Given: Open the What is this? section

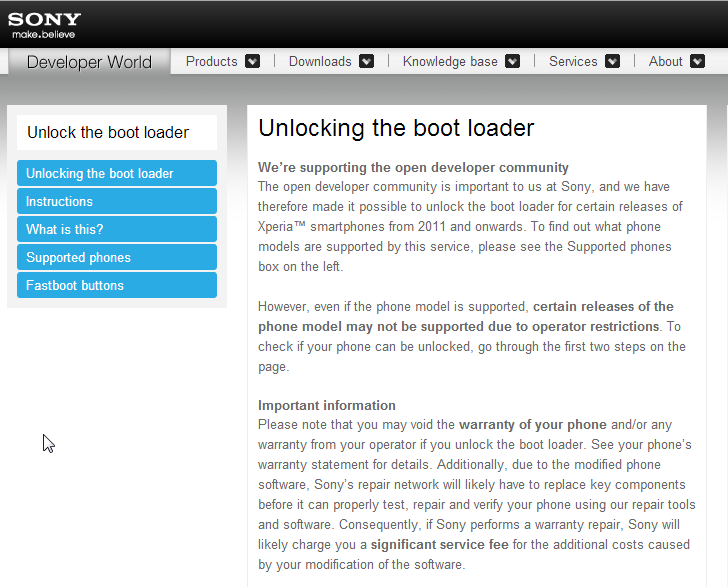Looking at the screenshot, I should (x=117, y=229).
